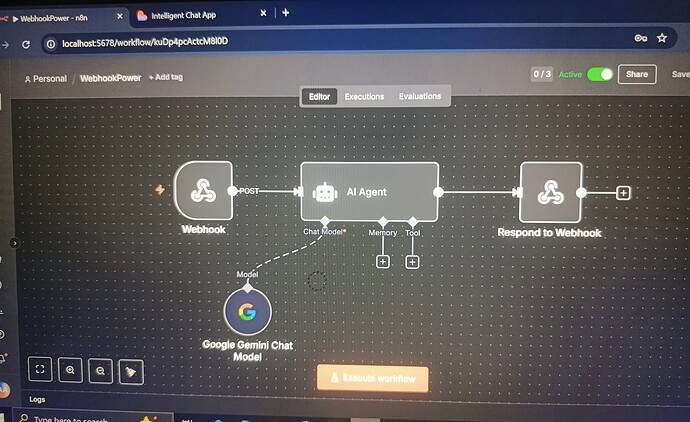Click the Execute workflow button
This screenshot has height=422, width=690.
coord(372,378)
